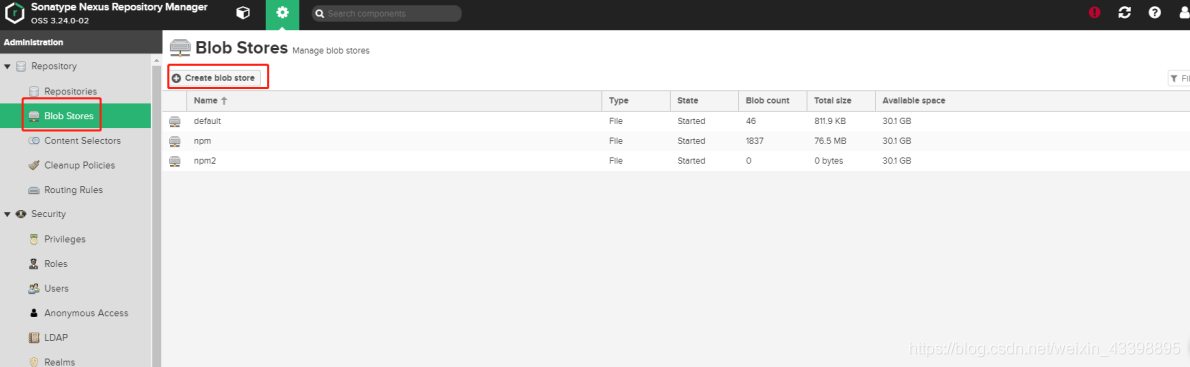The image size is (1190, 367).
Task: Sort by the State column header
Action: coord(704,101)
